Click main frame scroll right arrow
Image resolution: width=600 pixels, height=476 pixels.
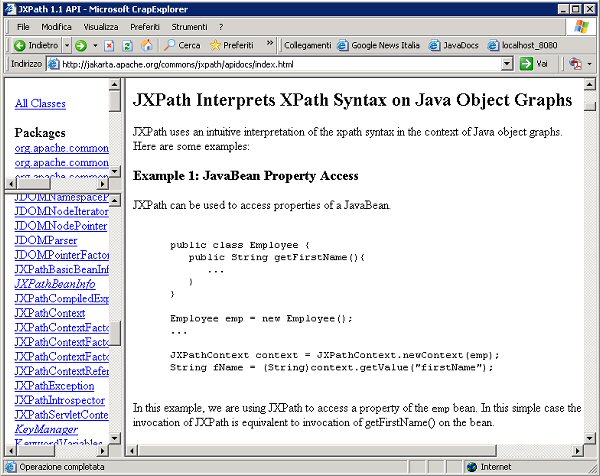tap(578, 451)
